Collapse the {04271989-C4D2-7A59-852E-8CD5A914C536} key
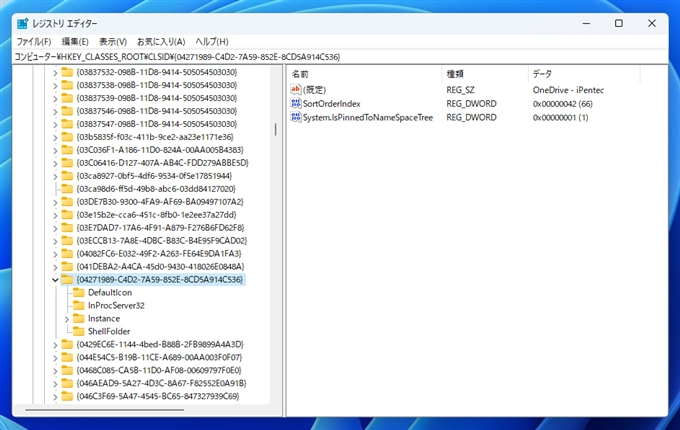 pyautogui.click(x=55, y=280)
